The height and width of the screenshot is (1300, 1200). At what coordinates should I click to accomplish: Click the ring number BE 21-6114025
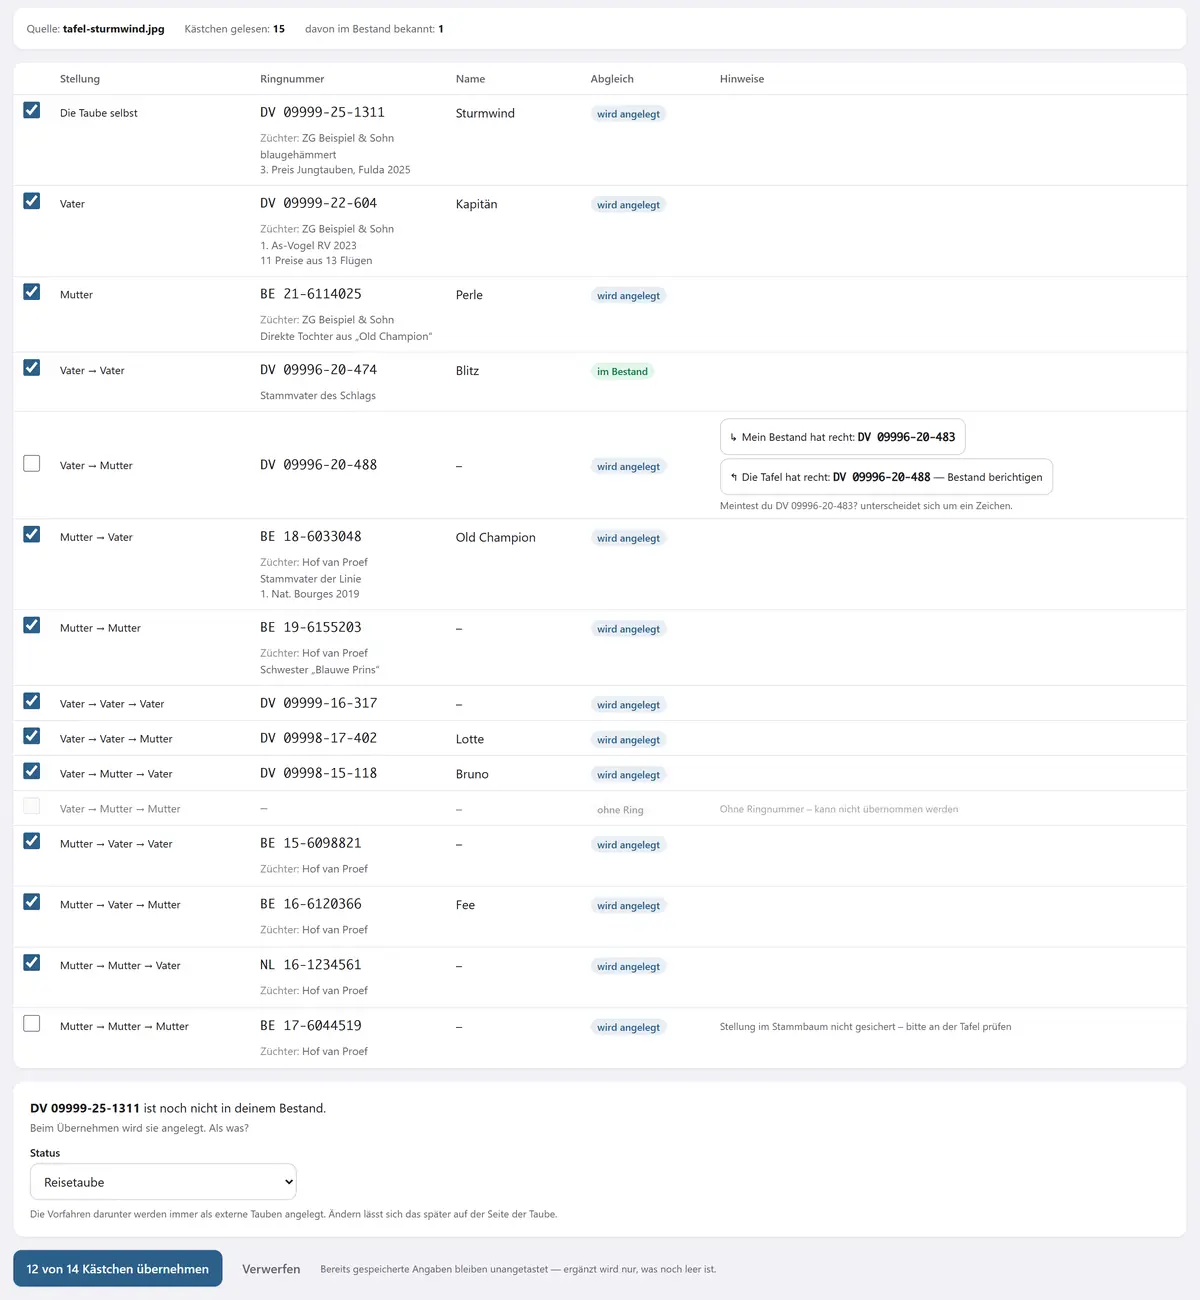click(x=311, y=294)
